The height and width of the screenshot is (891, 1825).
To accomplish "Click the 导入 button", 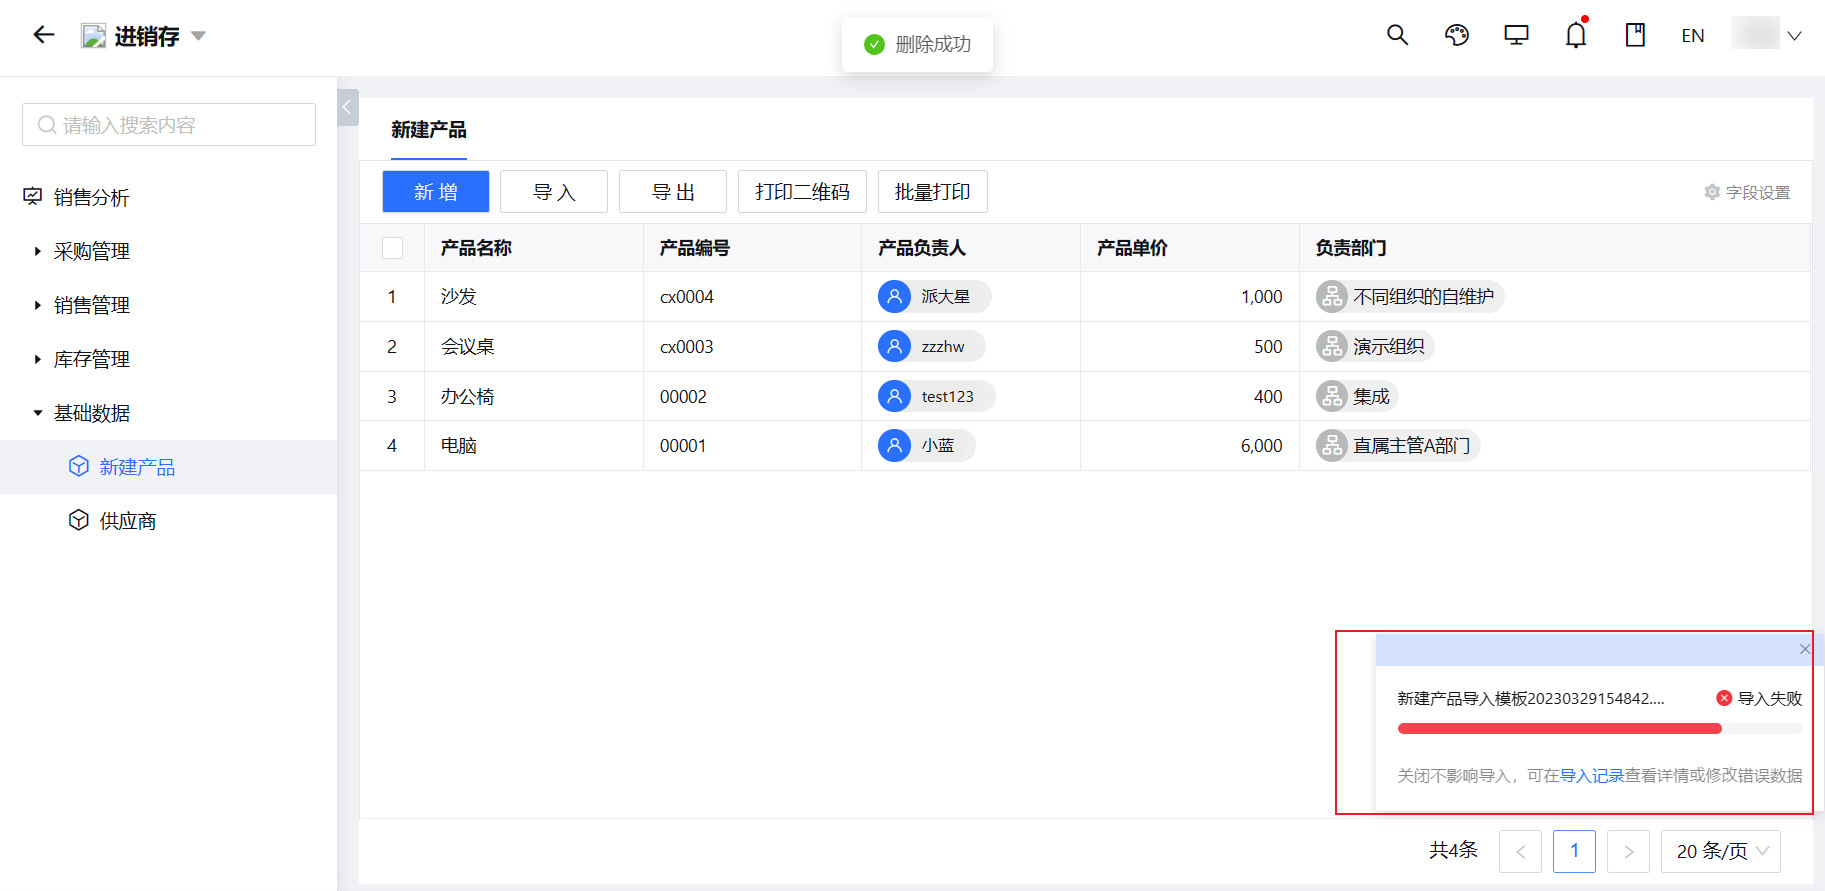I will click(x=554, y=192).
